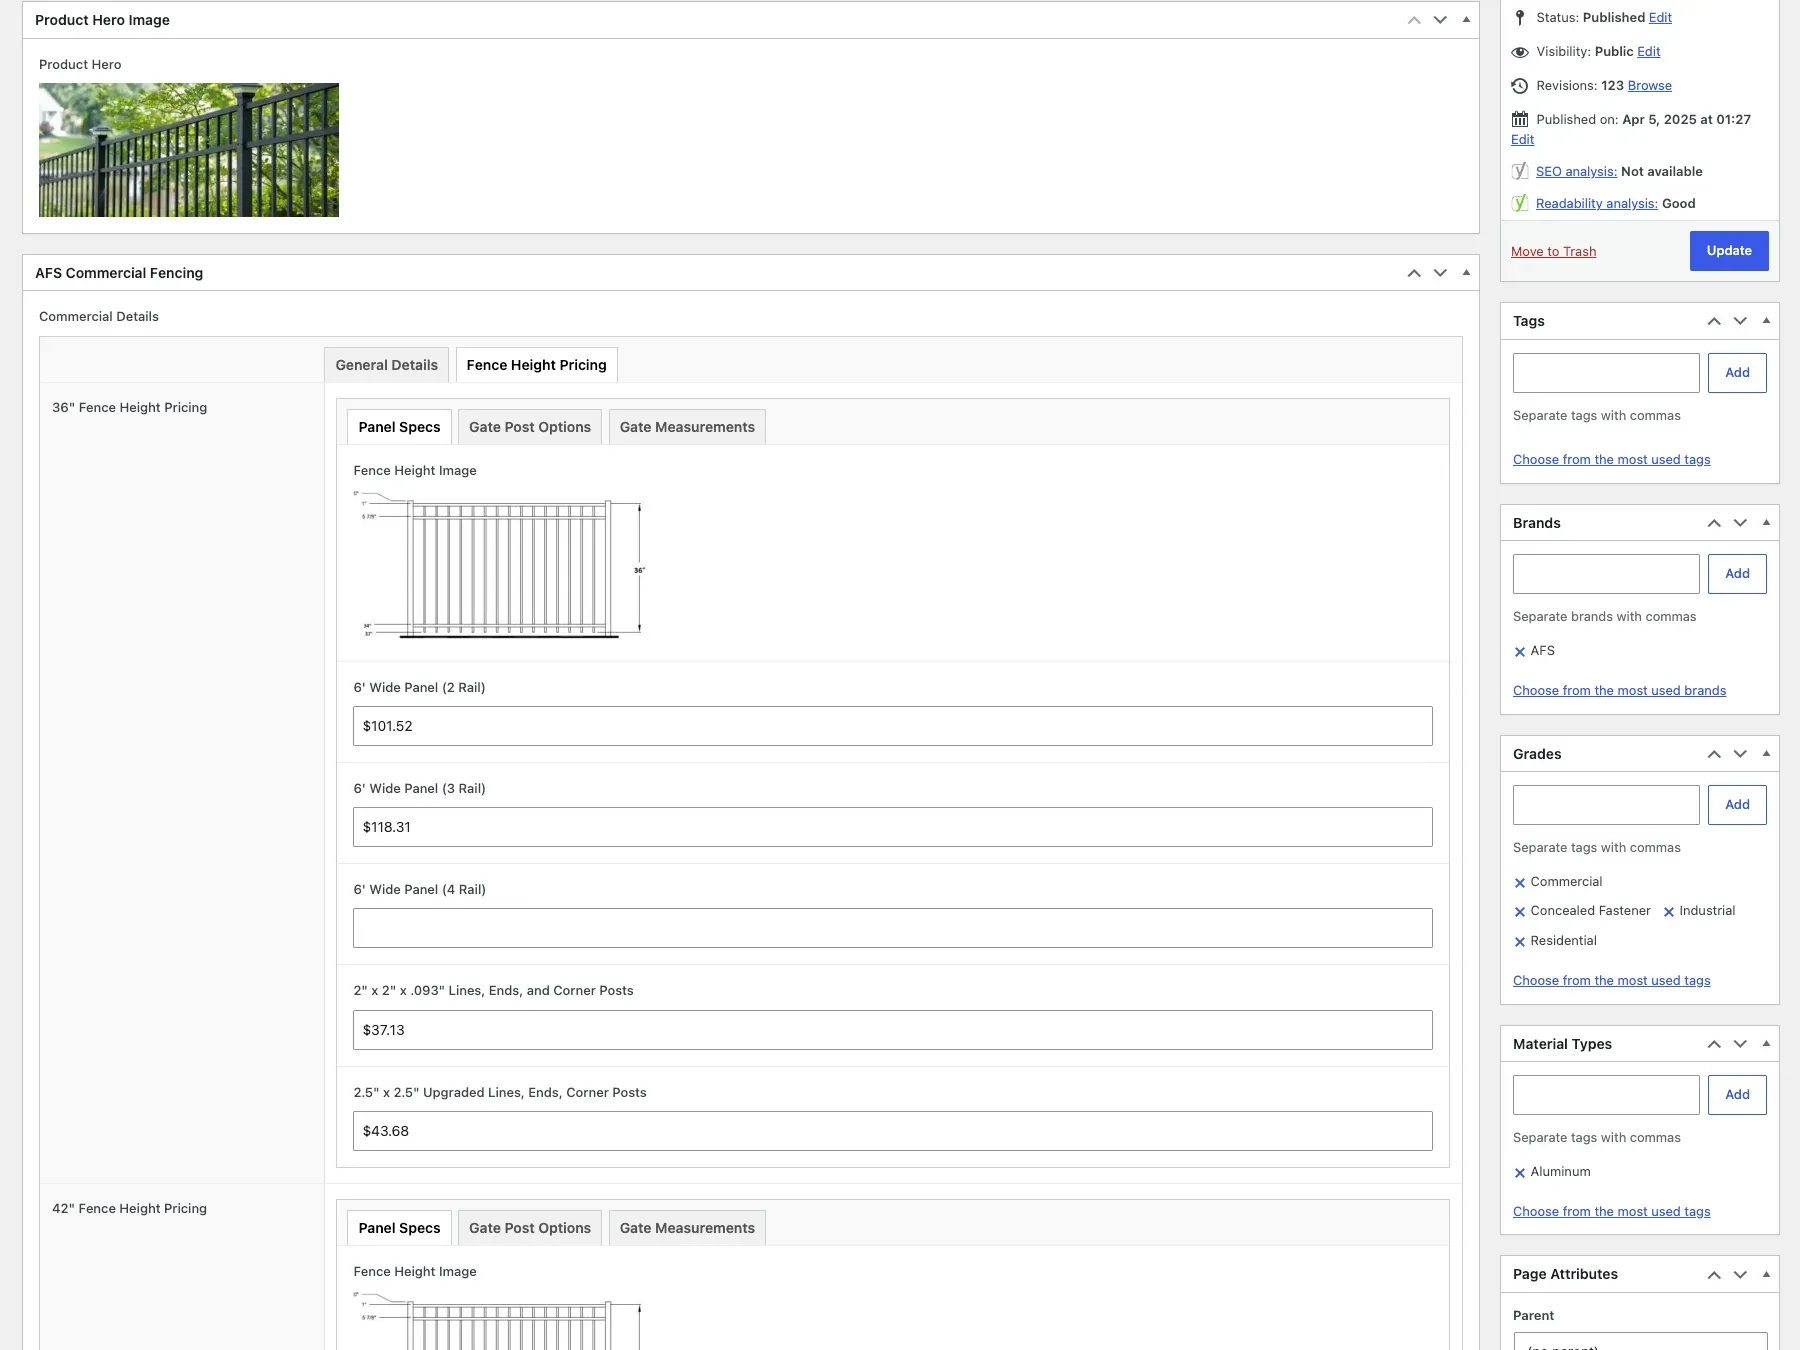Move Material Types panel up
Image resolution: width=1800 pixels, height=1350 pixels.
(1714, 1044)
